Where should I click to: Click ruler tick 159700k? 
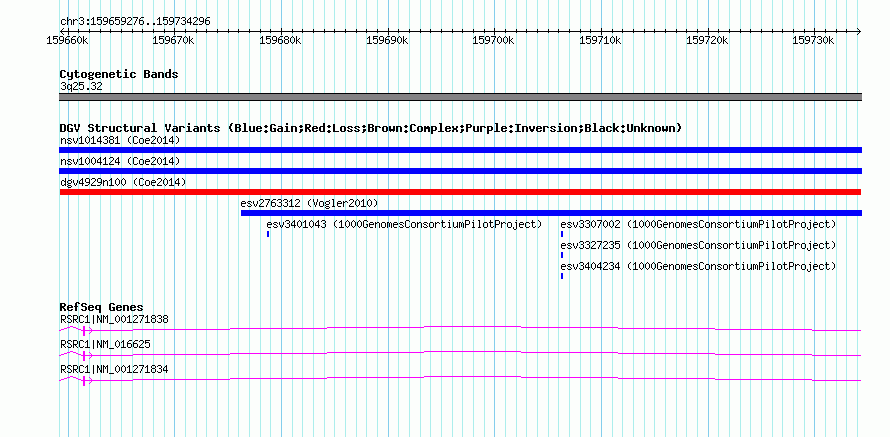(x=493, y=40)
